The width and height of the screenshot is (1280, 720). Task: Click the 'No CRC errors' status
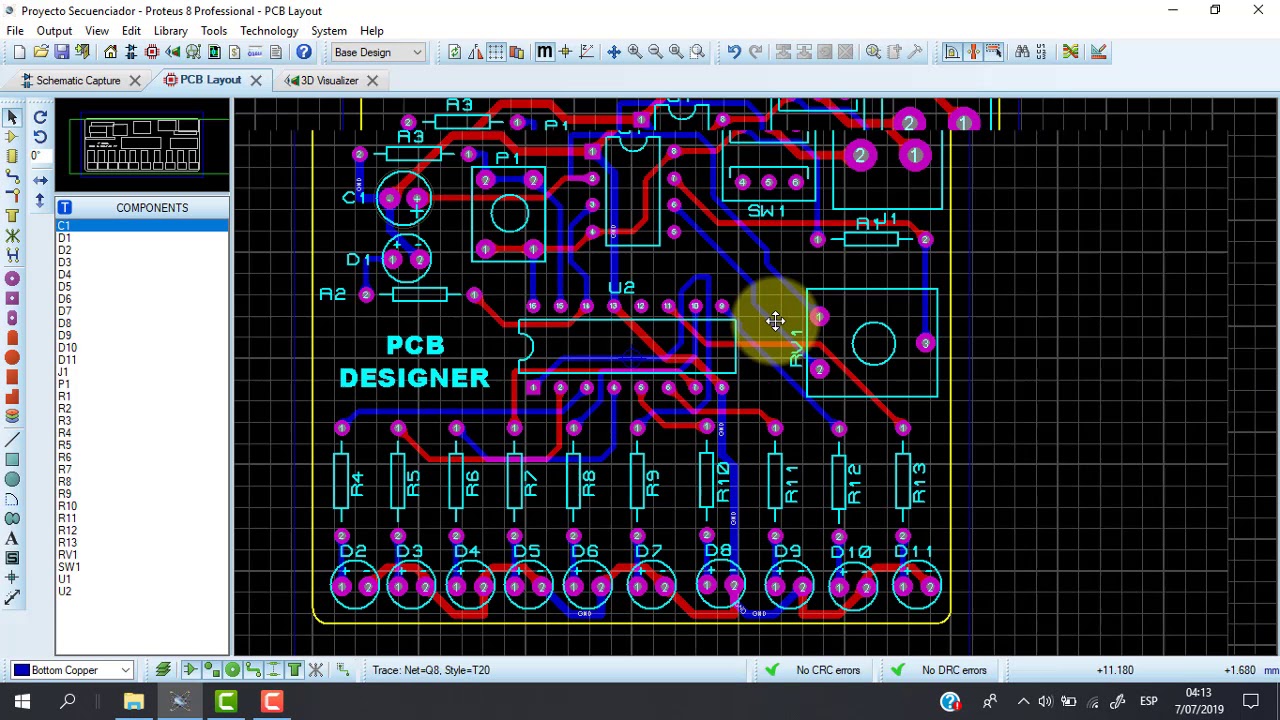pos(828,670)
